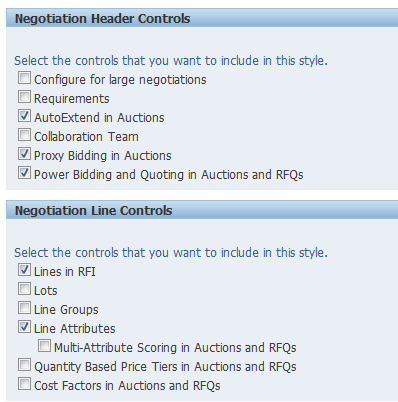Click the instruction text under Line Controls
The image size is (398, 402).
tap(171, 253)
